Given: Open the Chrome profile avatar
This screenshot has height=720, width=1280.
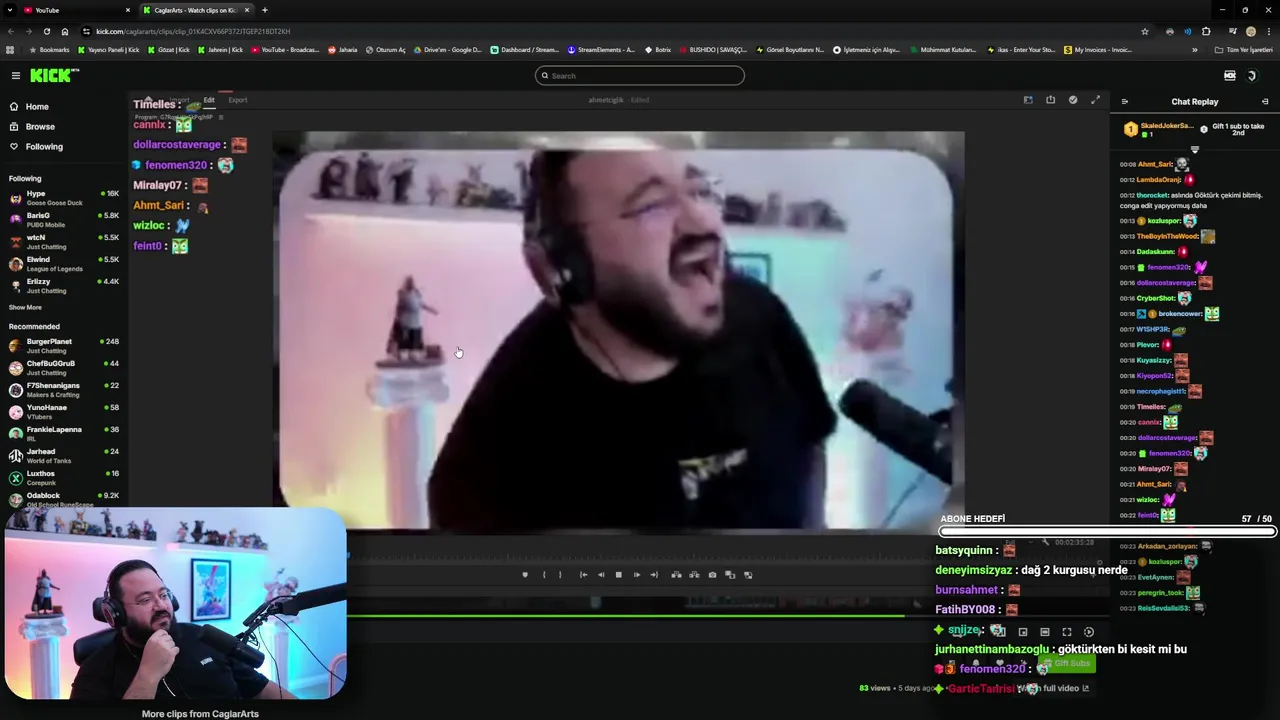Looking at the screenshot, I should click(x=1251, y=31).
